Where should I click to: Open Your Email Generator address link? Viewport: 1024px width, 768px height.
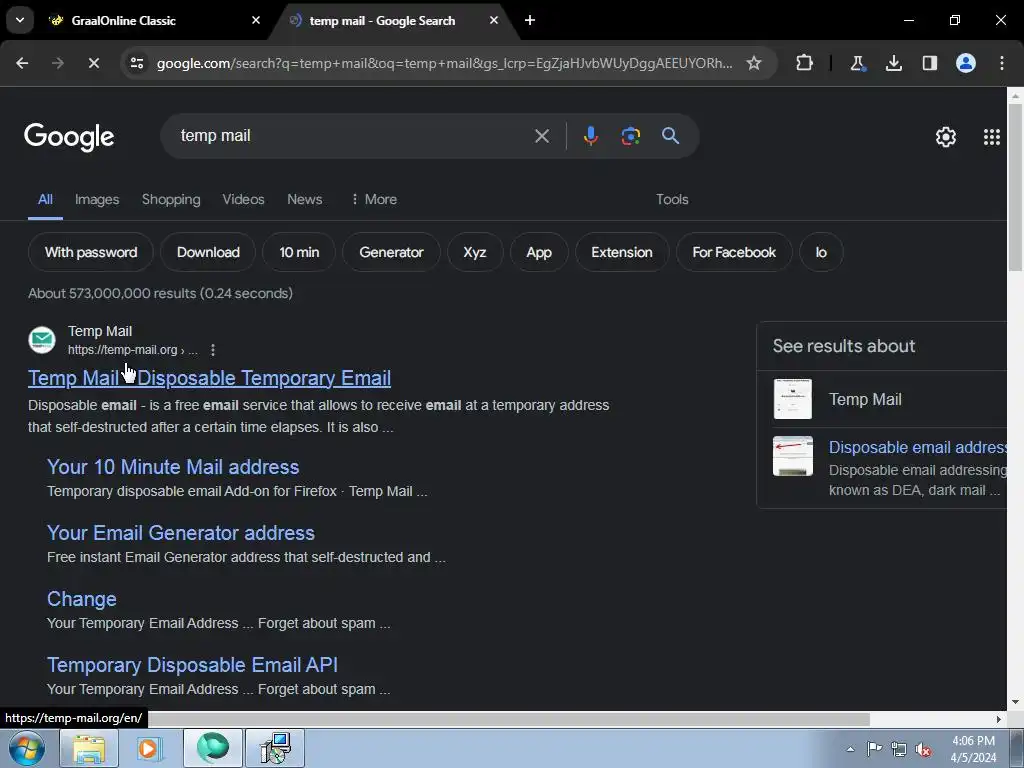tap(181, 533)
